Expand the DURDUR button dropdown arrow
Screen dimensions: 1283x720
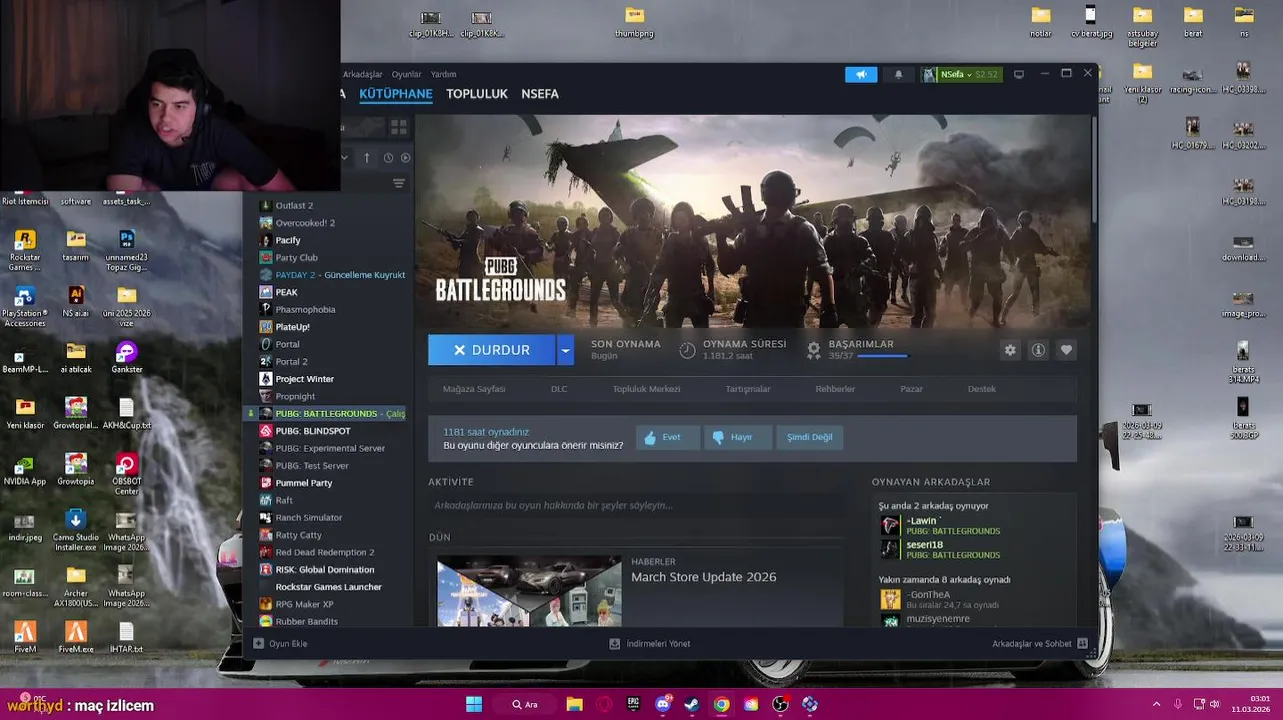click(x=565, y=350)
